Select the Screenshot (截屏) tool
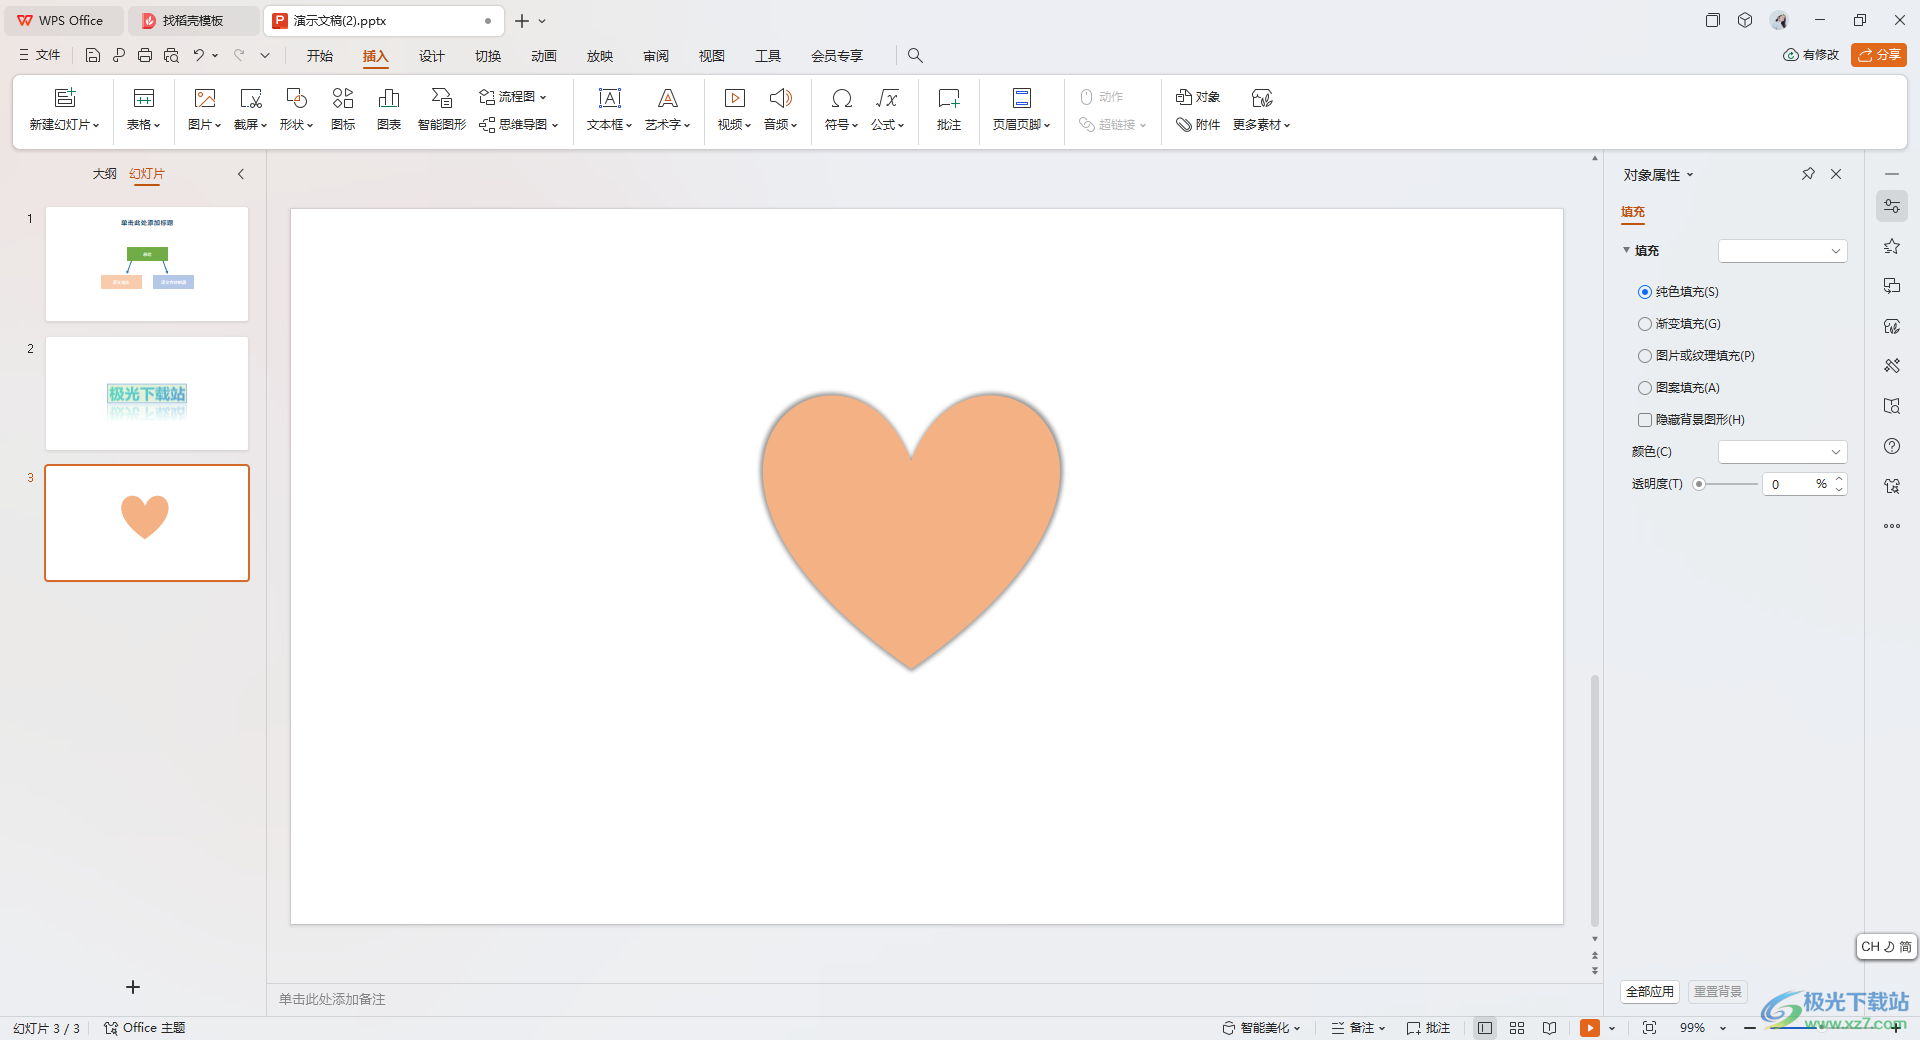Image resolution: width=1920 pixels, height=1040 pixels. 250,98
